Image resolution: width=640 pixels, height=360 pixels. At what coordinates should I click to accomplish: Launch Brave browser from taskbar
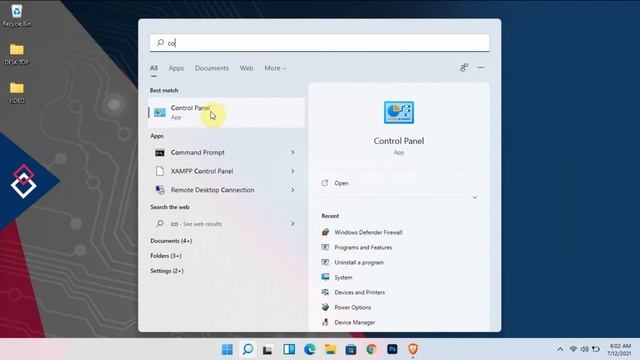(413, 349)
